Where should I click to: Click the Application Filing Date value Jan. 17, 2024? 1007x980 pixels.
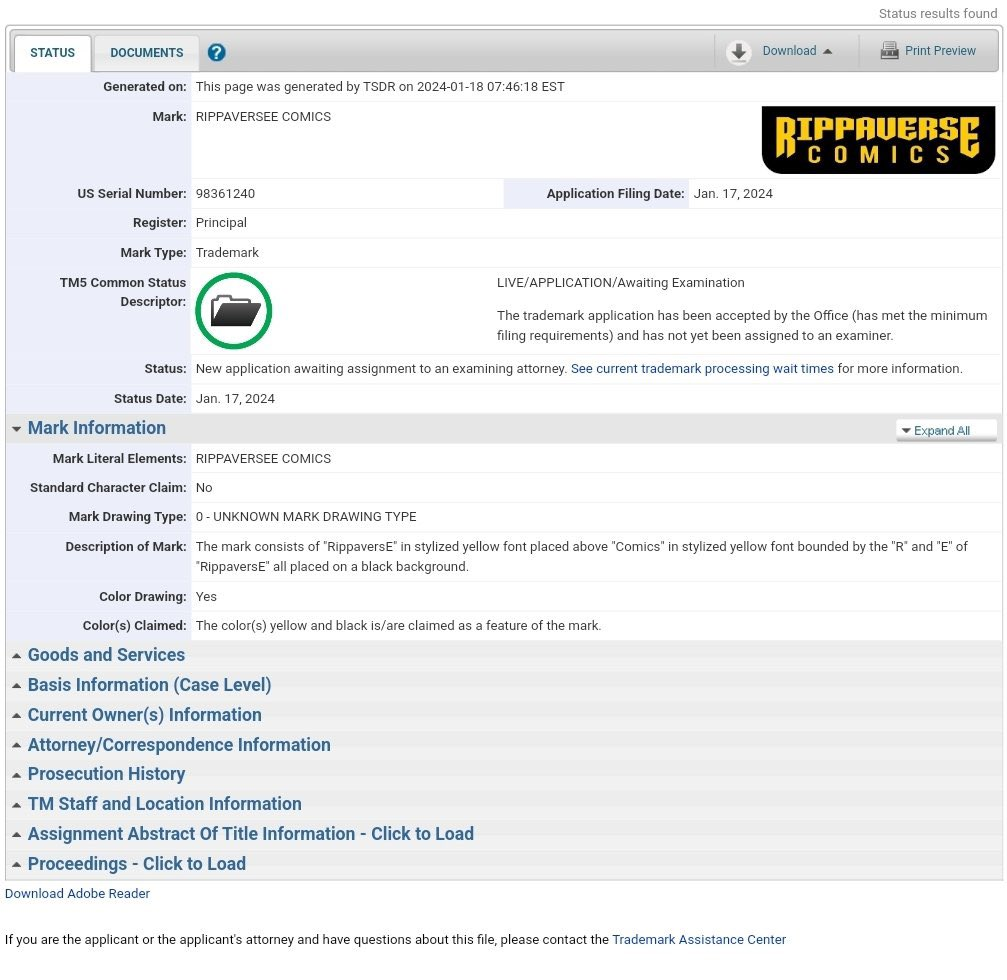pos(733,193)
